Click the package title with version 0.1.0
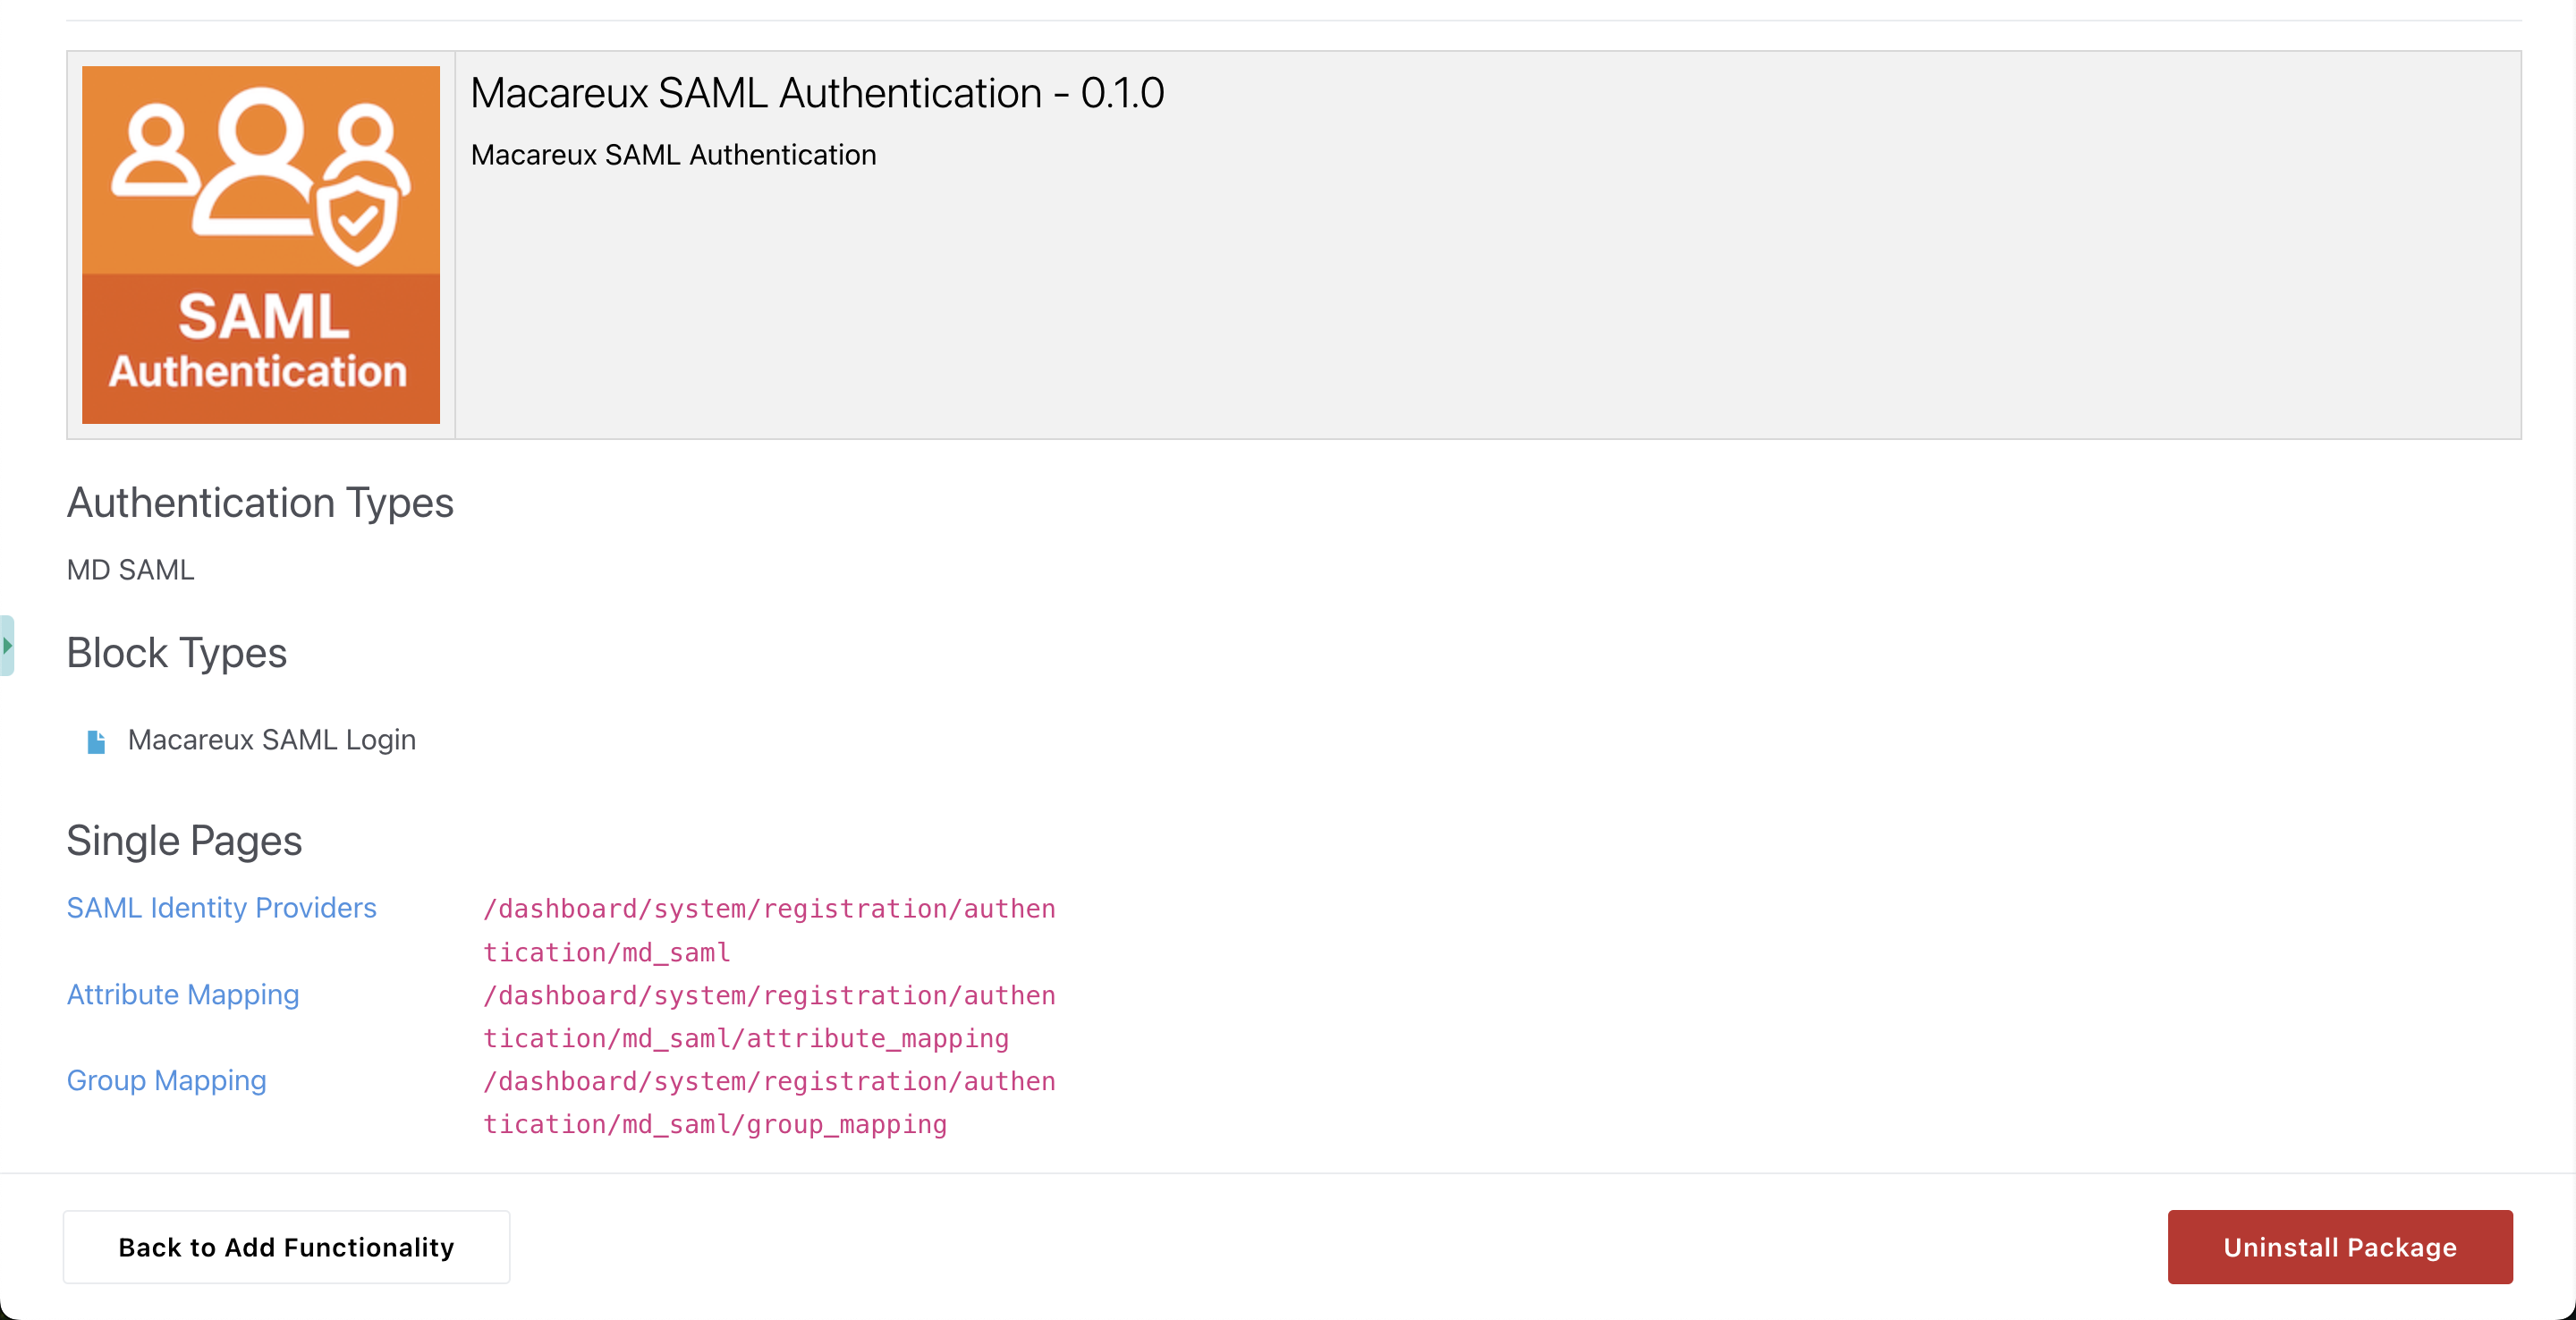2576x1320 pixels. 817,93
